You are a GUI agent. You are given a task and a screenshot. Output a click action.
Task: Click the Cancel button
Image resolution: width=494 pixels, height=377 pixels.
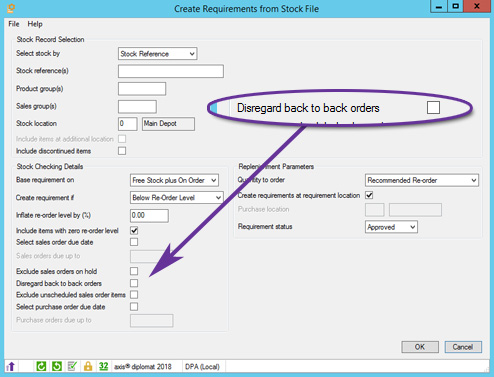pos(463,347)
